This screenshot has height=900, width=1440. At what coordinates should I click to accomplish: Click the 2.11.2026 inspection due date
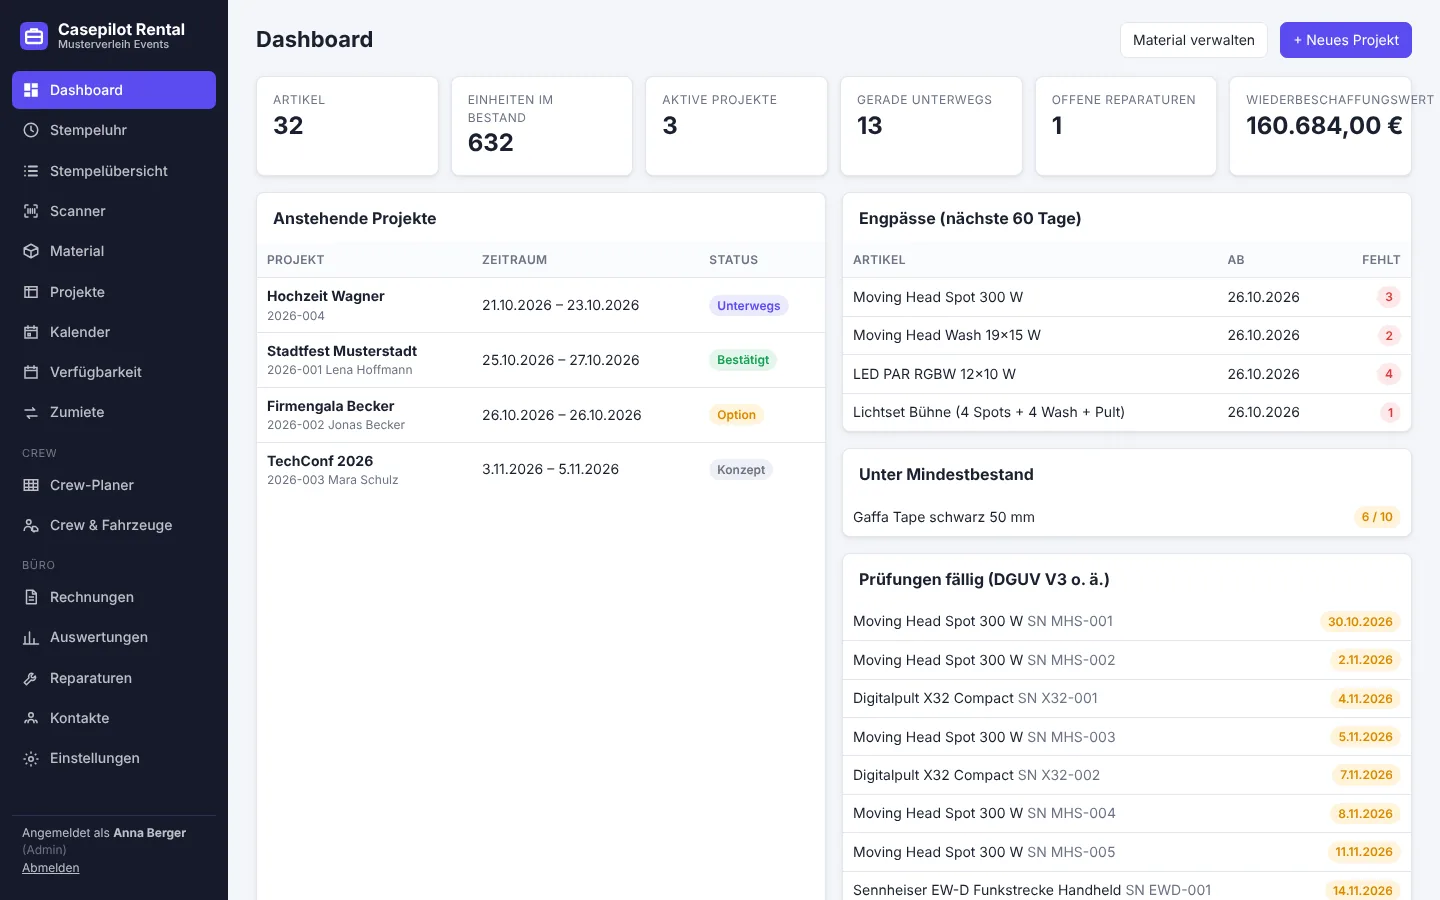point(1365,660)
